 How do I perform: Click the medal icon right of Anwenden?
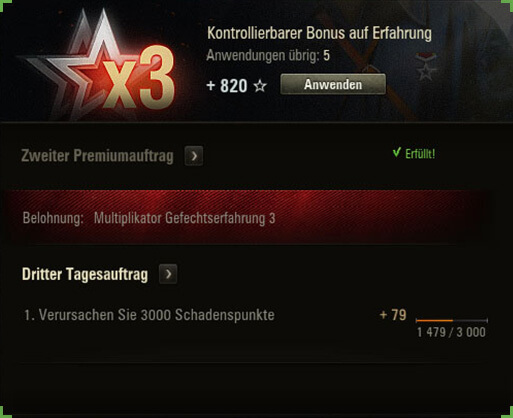[426, 67]
